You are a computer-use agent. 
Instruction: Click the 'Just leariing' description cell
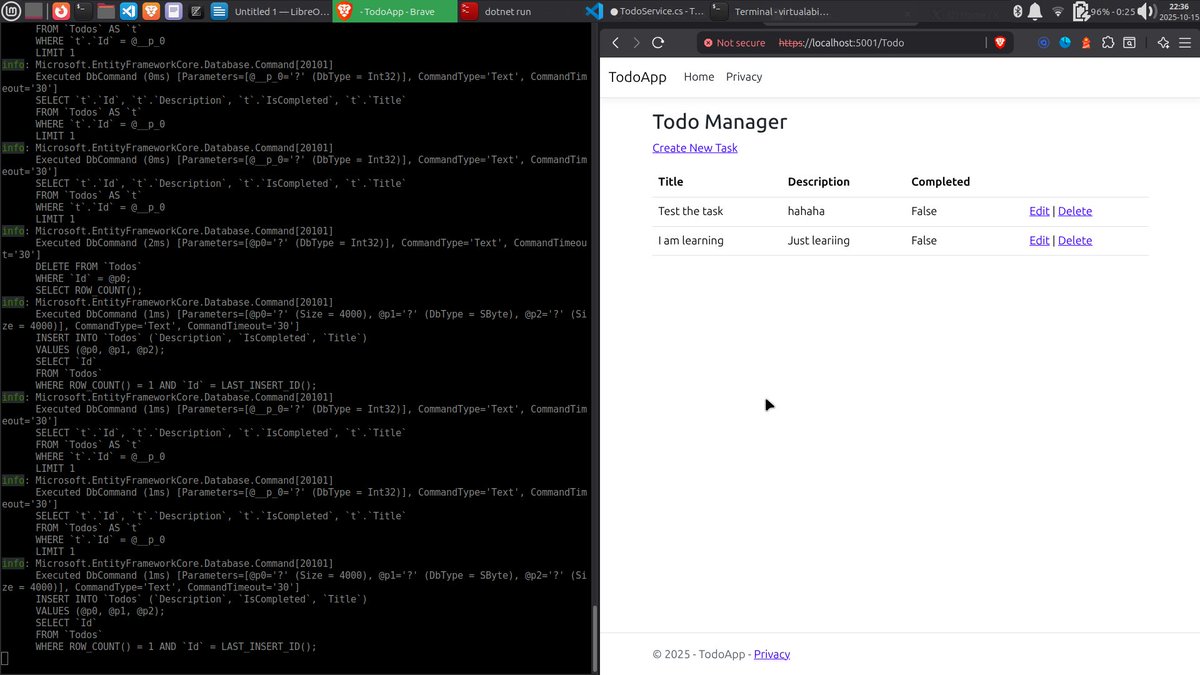click(x=819, y=240)
